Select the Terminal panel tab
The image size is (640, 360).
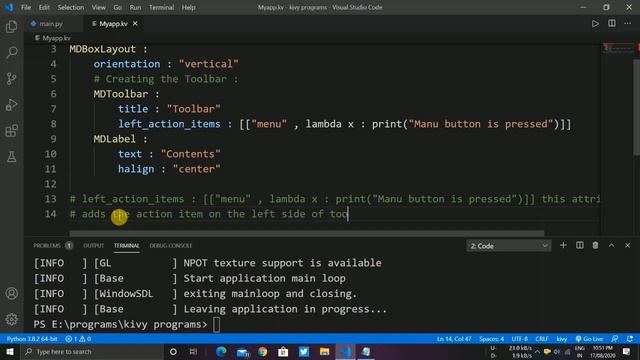click(x=127, y=245)
